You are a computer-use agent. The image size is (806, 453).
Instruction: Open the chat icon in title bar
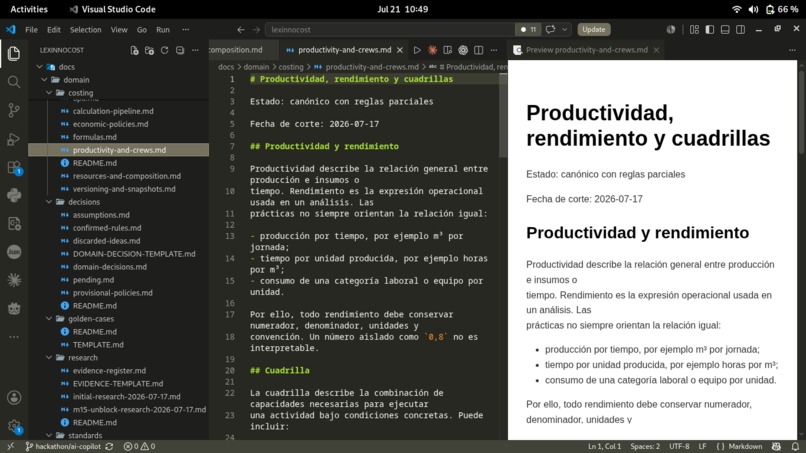click(551, 29)
